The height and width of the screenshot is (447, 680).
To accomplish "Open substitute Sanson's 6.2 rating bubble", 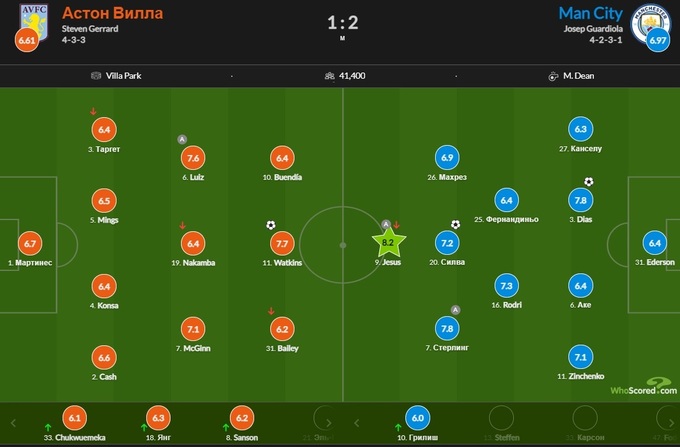I will click(241, 419).
